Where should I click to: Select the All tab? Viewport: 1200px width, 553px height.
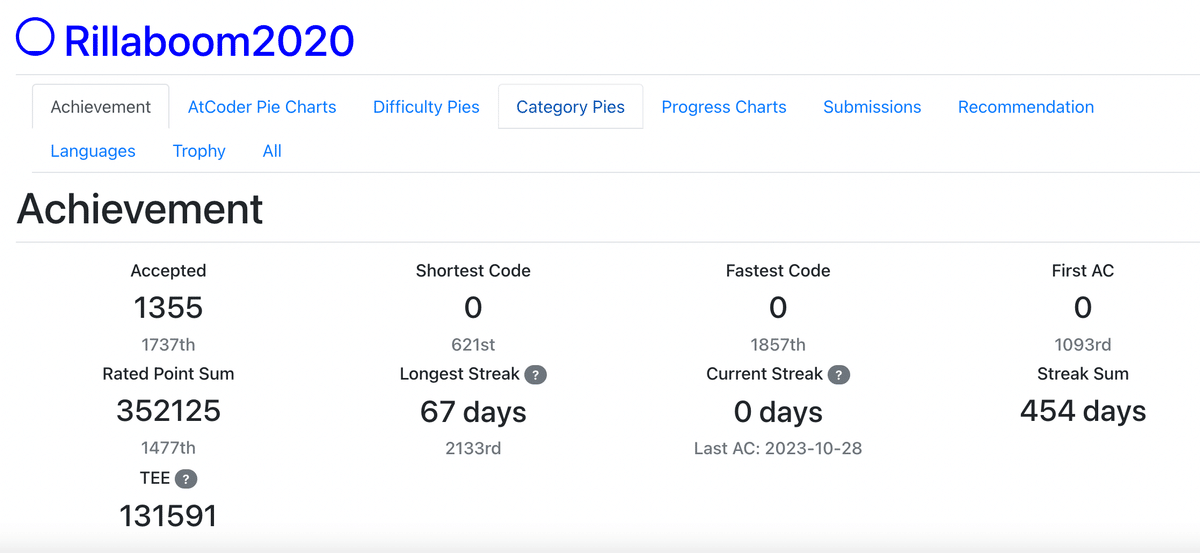pos(272,151)
